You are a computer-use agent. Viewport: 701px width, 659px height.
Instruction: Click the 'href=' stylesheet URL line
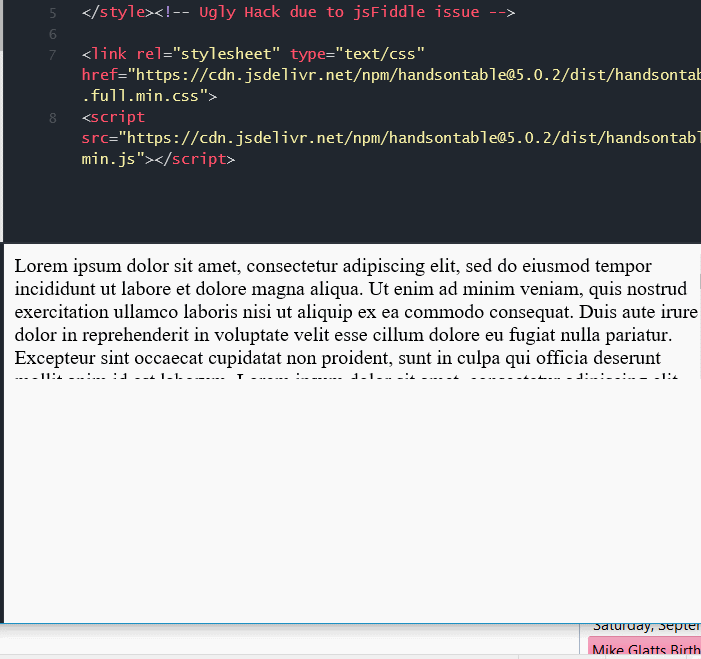(x=391, y=75)
